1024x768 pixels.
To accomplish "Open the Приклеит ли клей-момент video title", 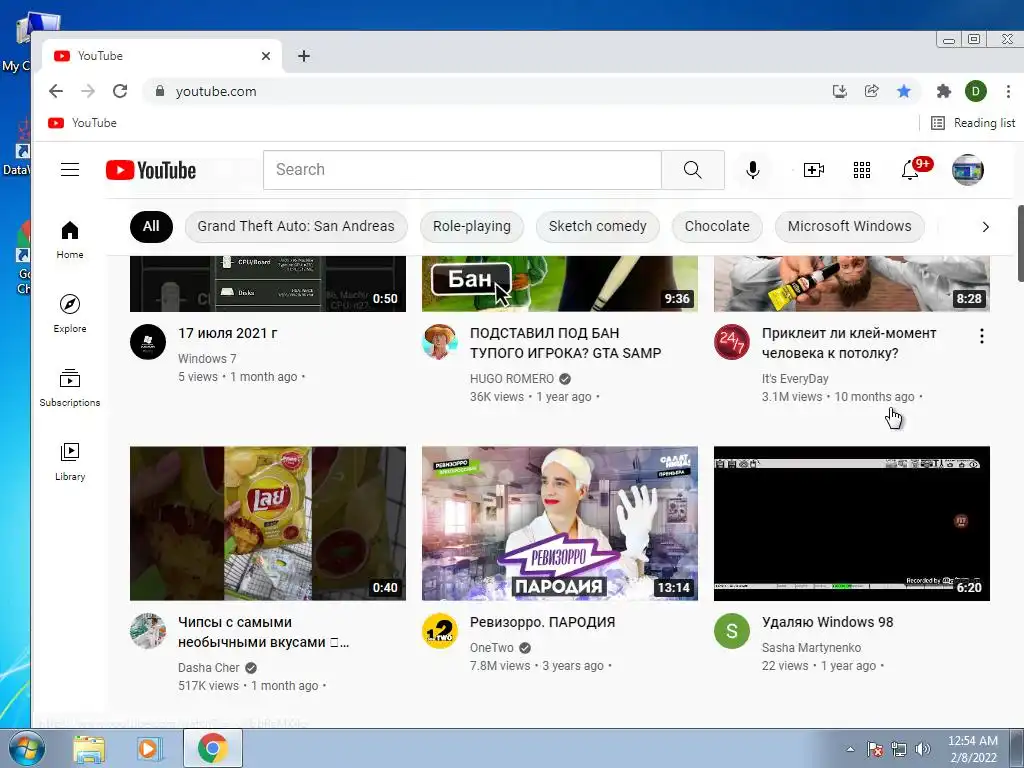I will click(x=849, y=343).
